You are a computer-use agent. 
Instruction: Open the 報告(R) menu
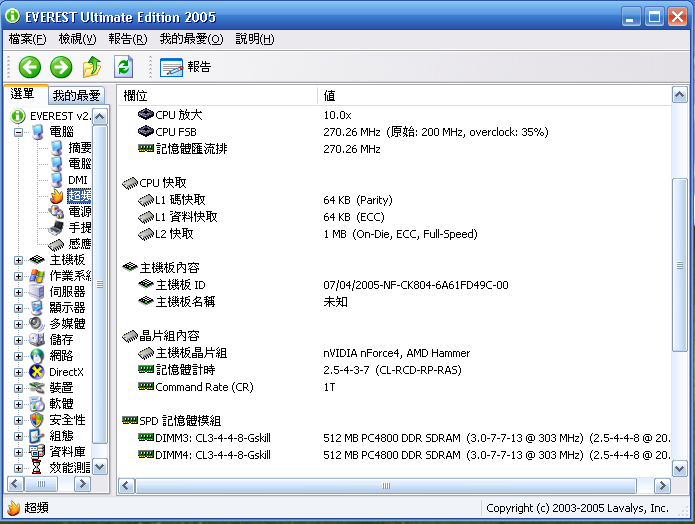pyautogui.click(x=128, y=39)
